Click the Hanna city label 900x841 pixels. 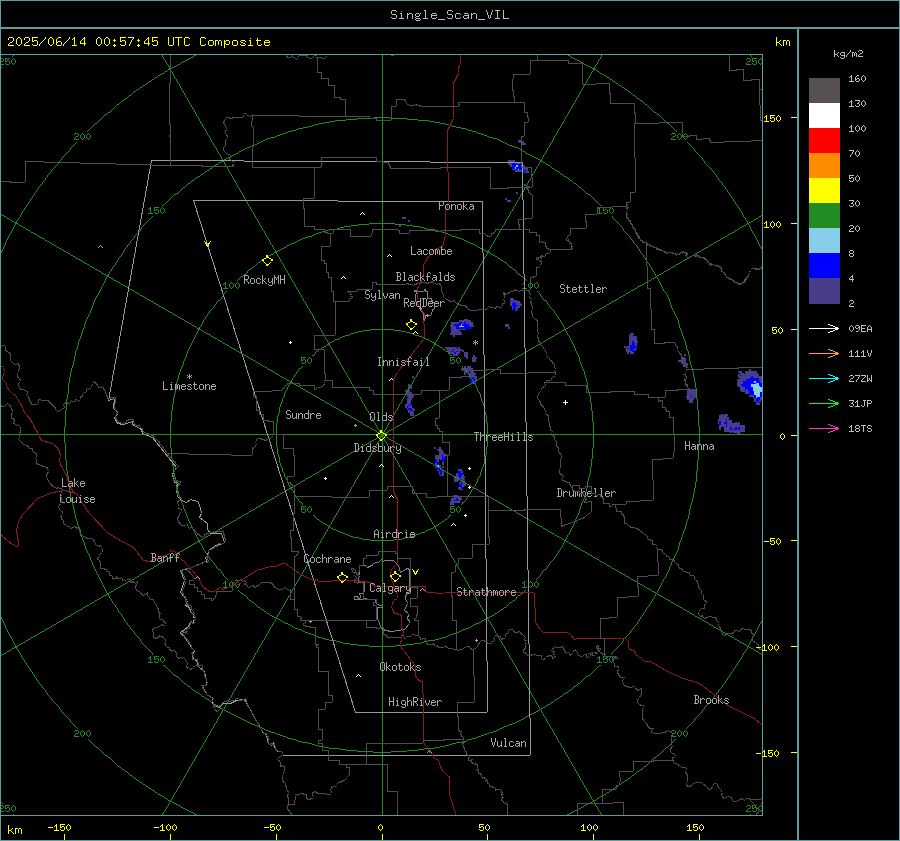pos(699,446)
